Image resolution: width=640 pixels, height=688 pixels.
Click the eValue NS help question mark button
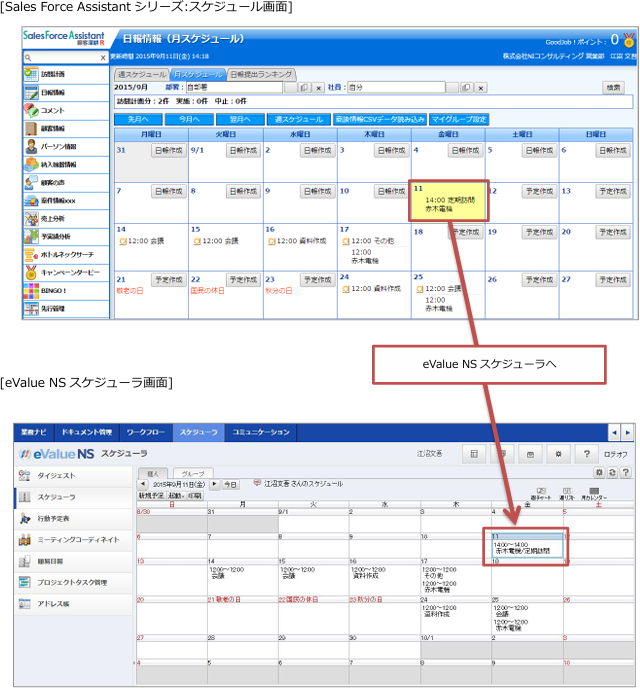[x=587, y=454]
